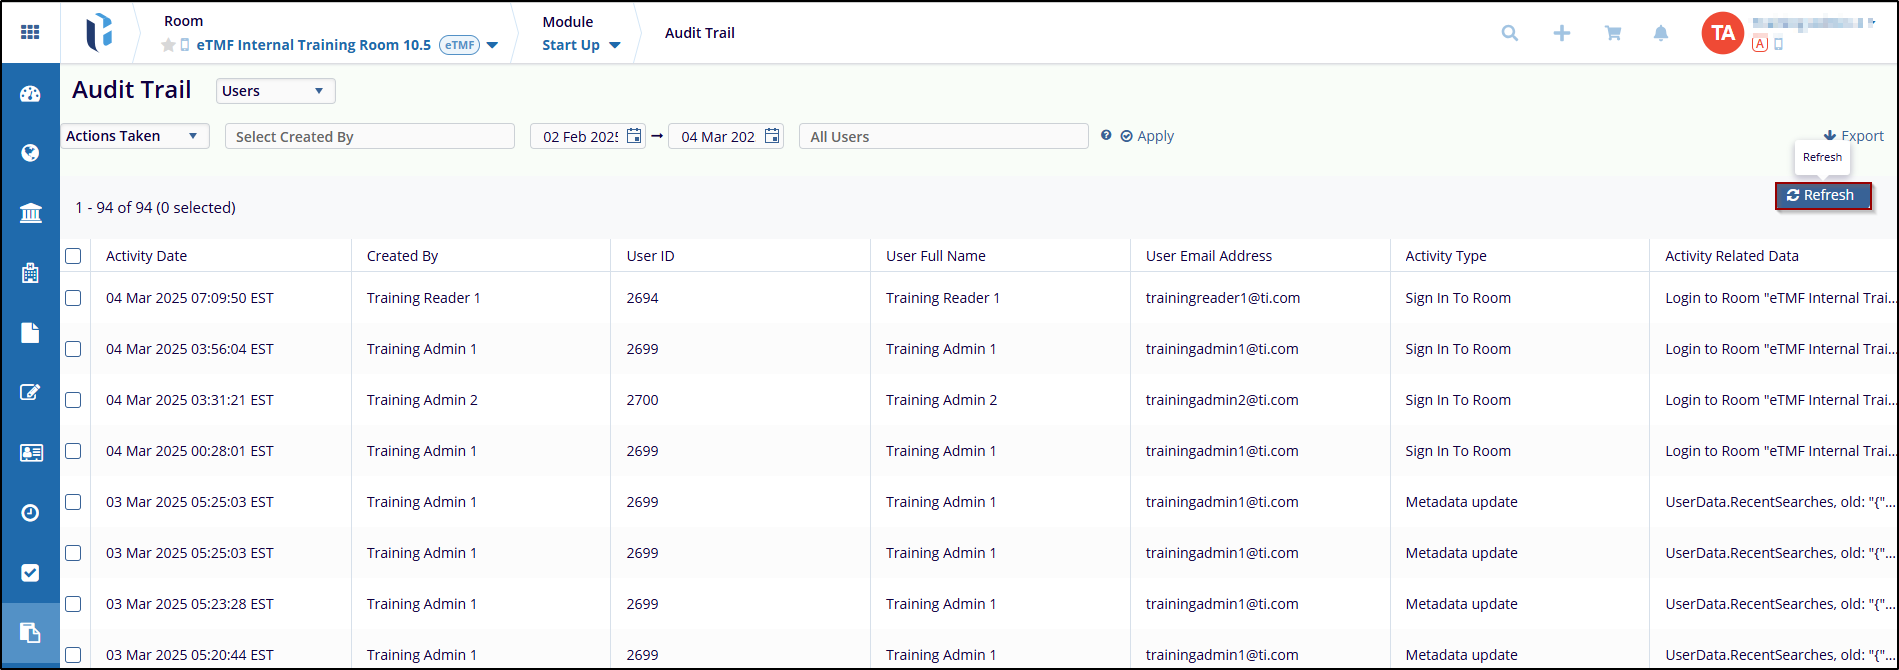The image size is (1899, 670).
Task: Click the Export link
Action: (1853, 136)
